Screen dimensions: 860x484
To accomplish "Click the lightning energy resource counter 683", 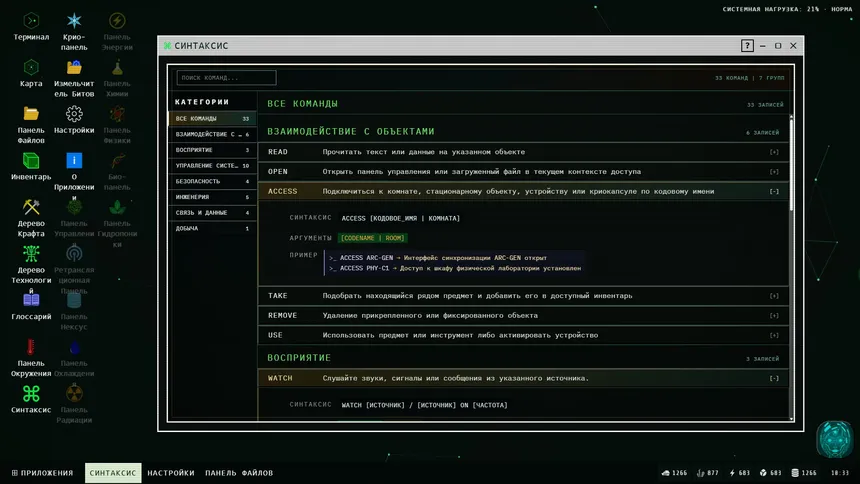I will 739,473.
